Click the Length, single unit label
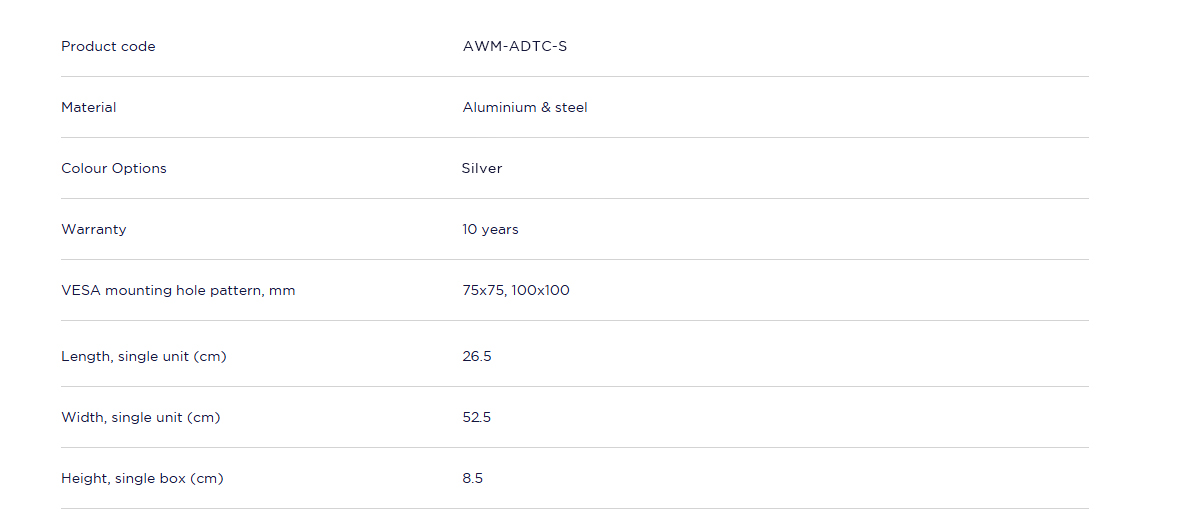Viewport: 1185px width, 523px height. point(144,356)
